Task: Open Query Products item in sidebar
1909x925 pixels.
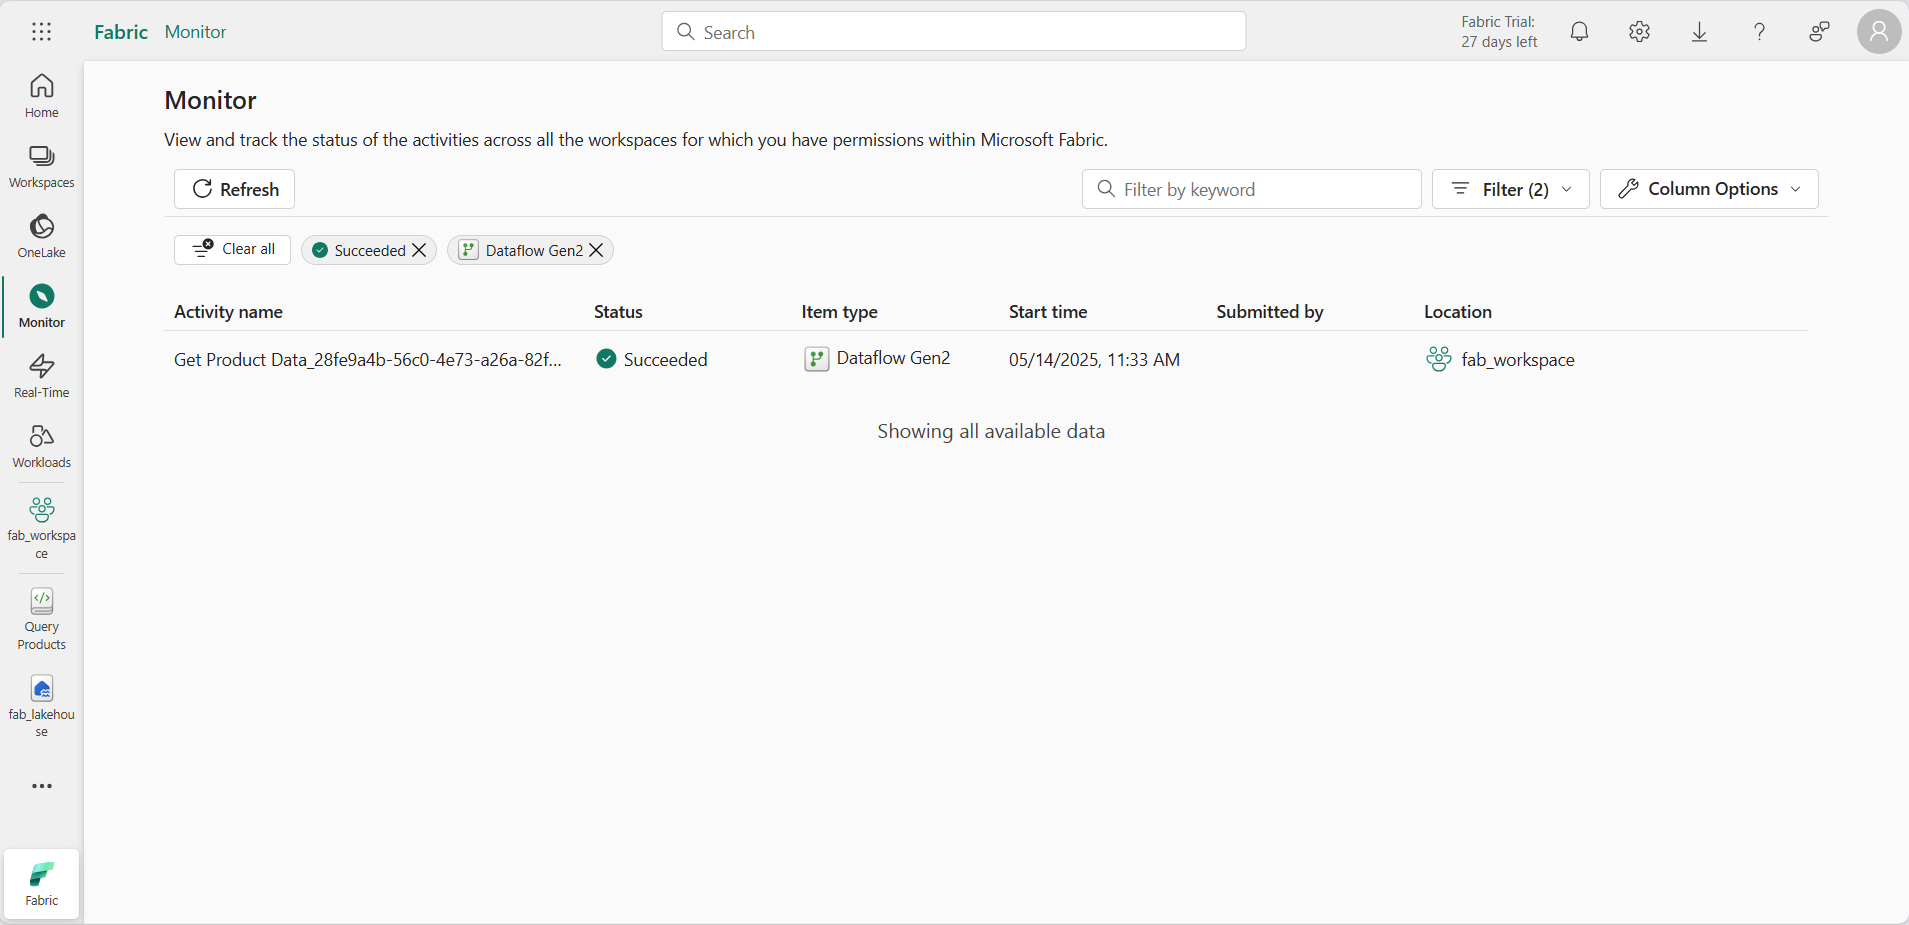Action: (x=42, y=619)
